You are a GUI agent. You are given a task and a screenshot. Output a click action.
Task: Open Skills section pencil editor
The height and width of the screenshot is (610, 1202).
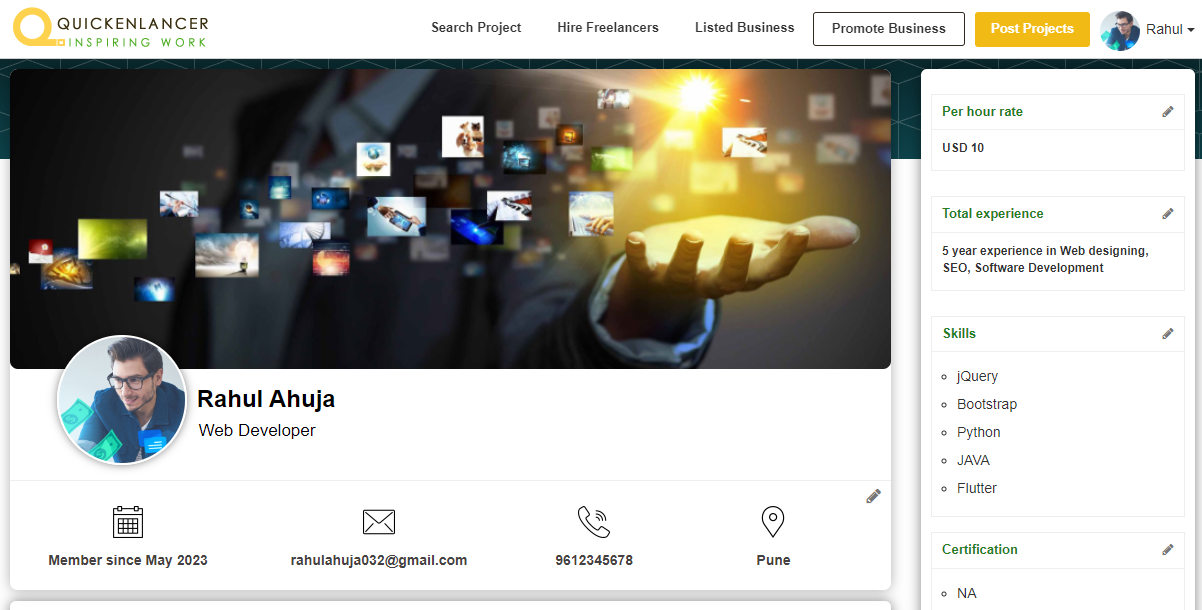pyautogui.click(x=1167, y=334)
